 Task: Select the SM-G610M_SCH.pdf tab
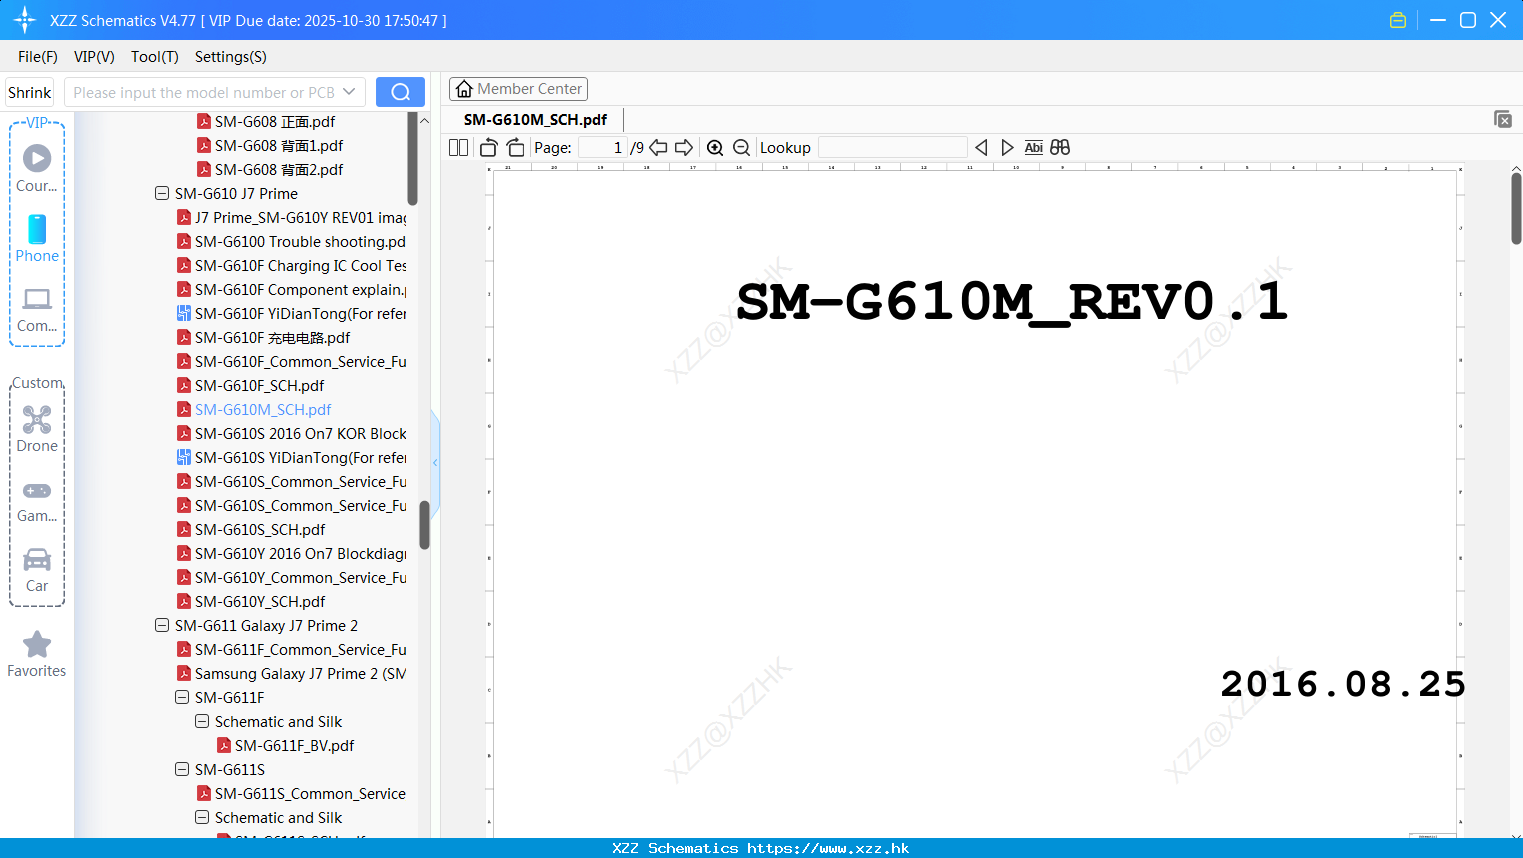(535, 119)
